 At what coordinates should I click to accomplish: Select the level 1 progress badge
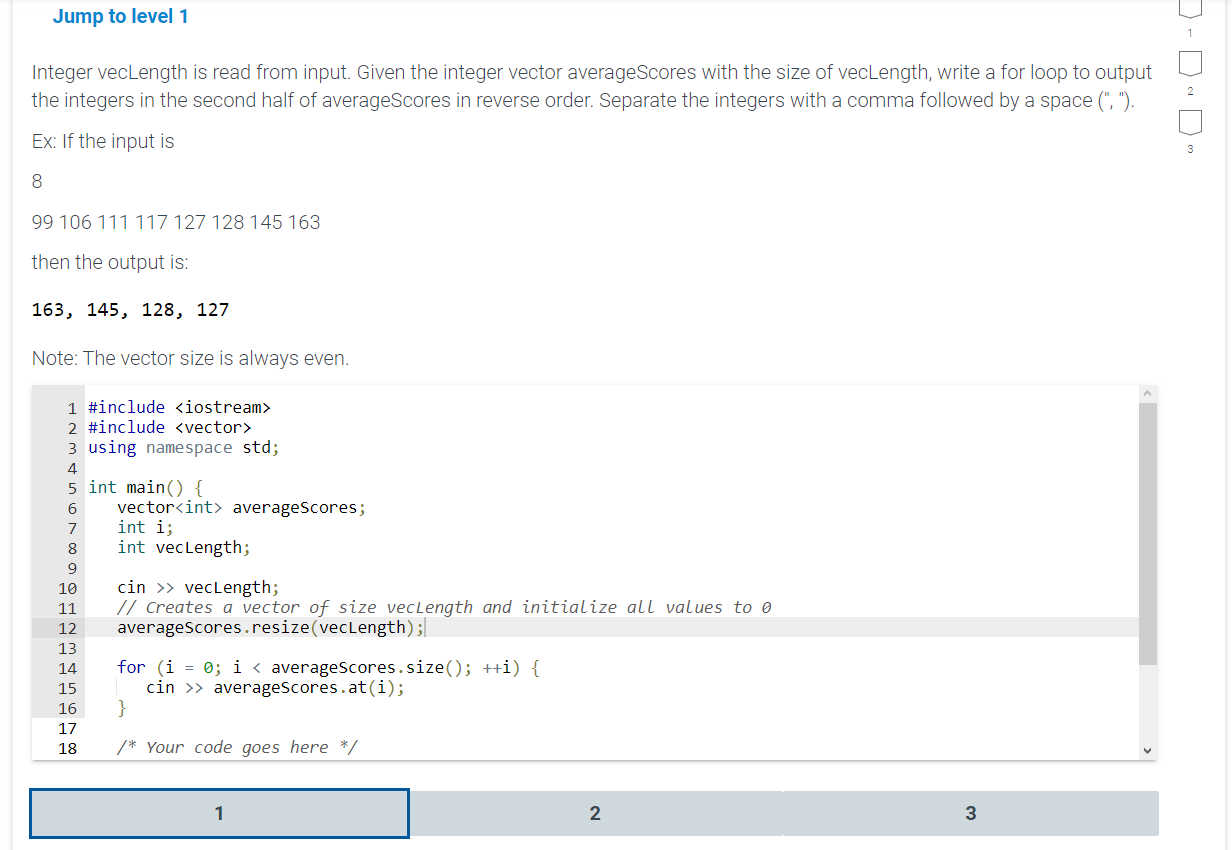coord(1189,10)
